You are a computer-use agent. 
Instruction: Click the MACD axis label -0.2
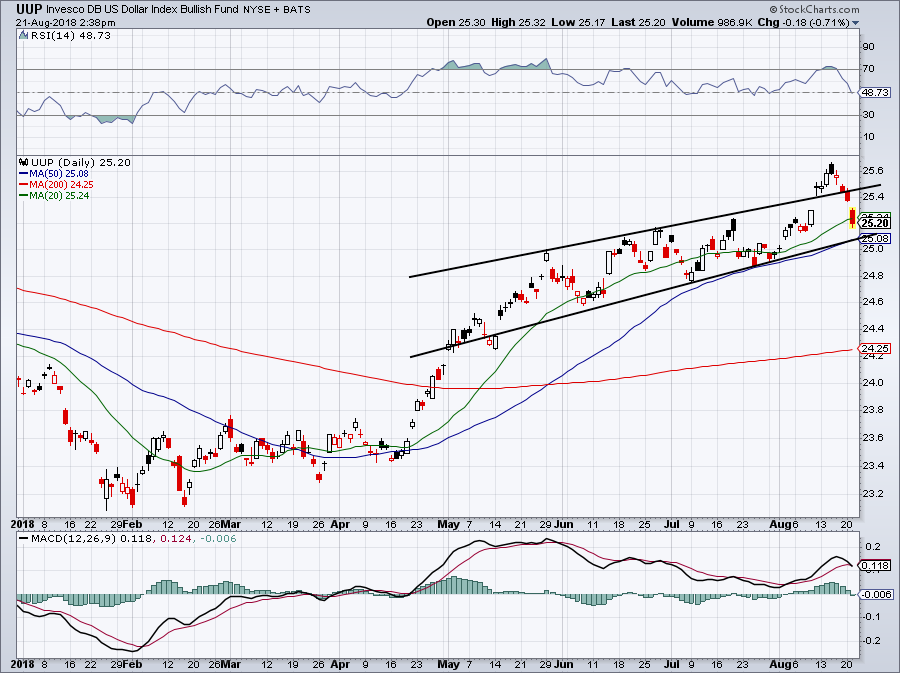click(x=872, y=640)
